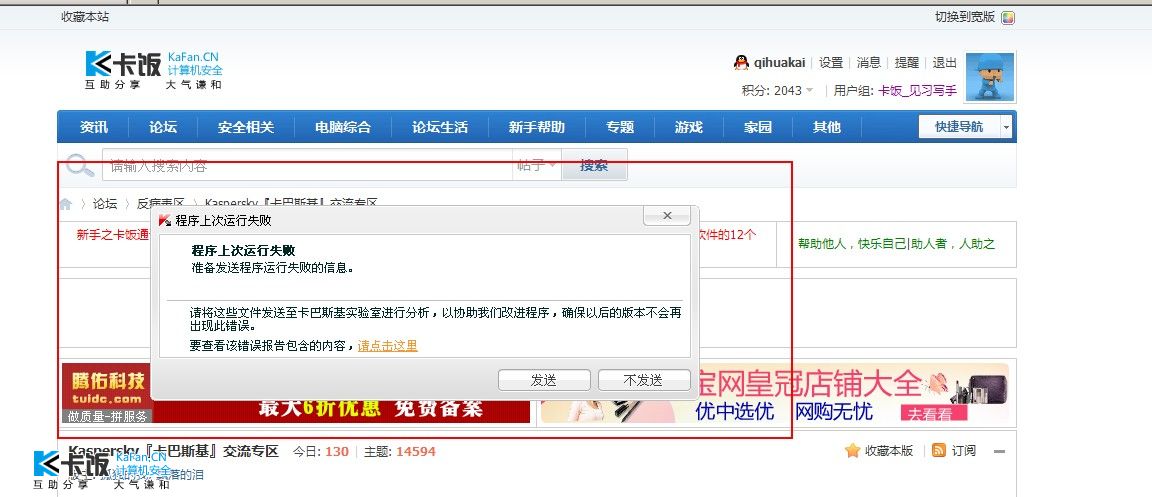Click 论坛 in the breadcrumb
Viewport: 1152px width, 497px height.
point(105,204)
